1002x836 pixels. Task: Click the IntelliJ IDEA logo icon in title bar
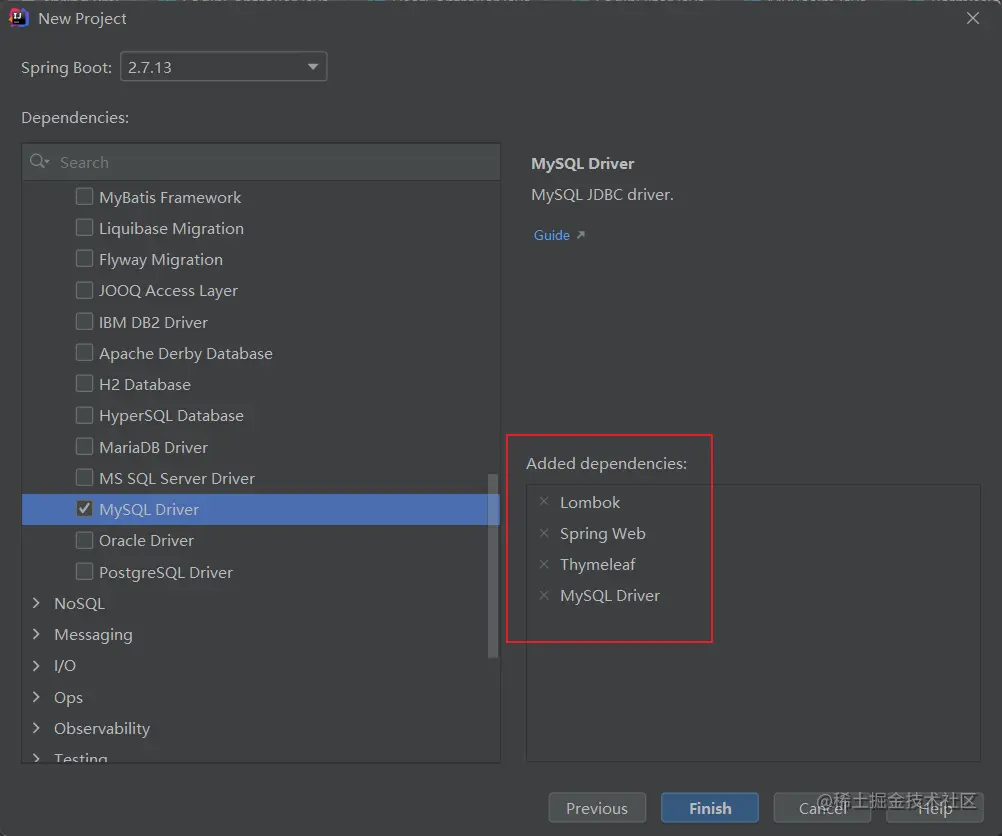coord(19,18)
